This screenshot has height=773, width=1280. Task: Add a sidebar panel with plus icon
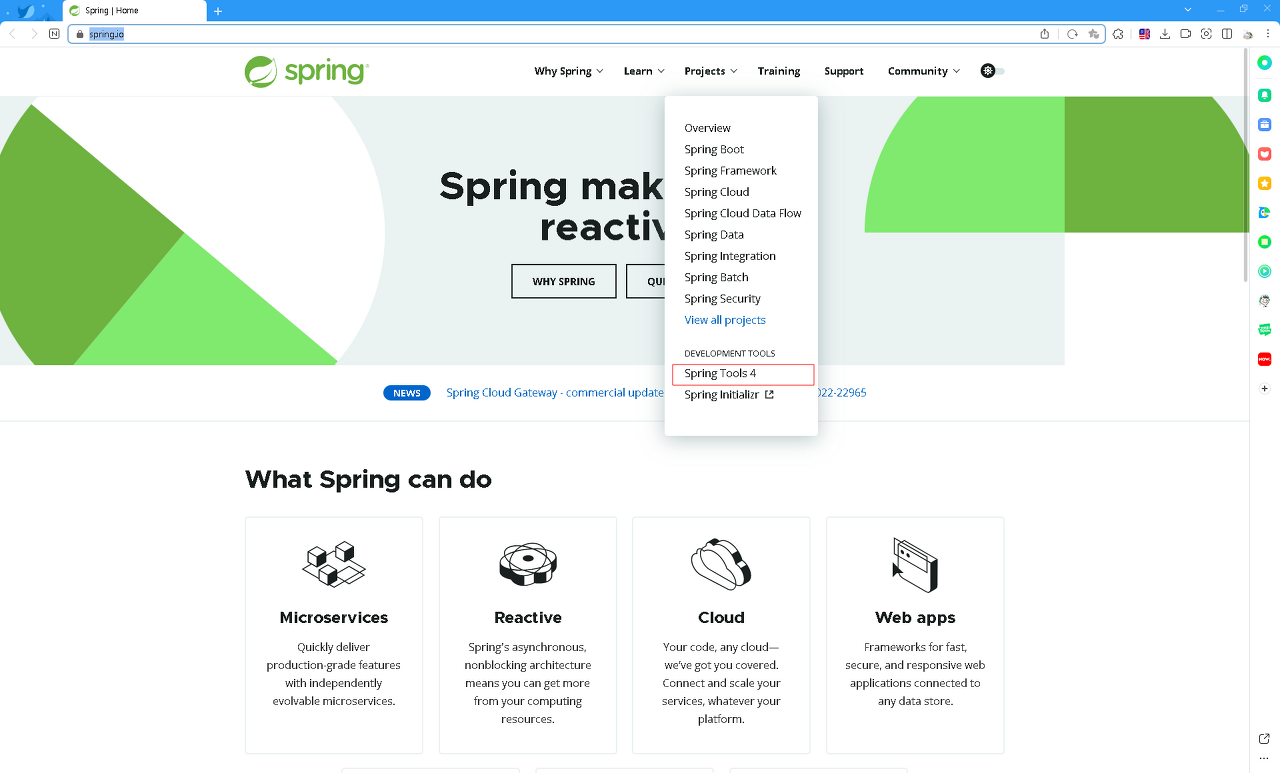pos(1264,388)
